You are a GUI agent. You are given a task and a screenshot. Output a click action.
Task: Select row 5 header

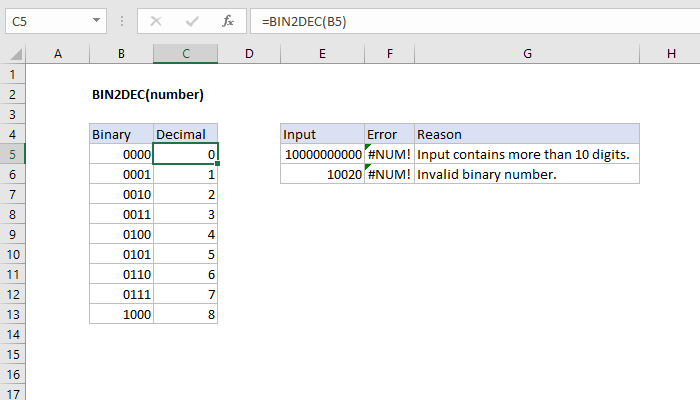[12, 154]
